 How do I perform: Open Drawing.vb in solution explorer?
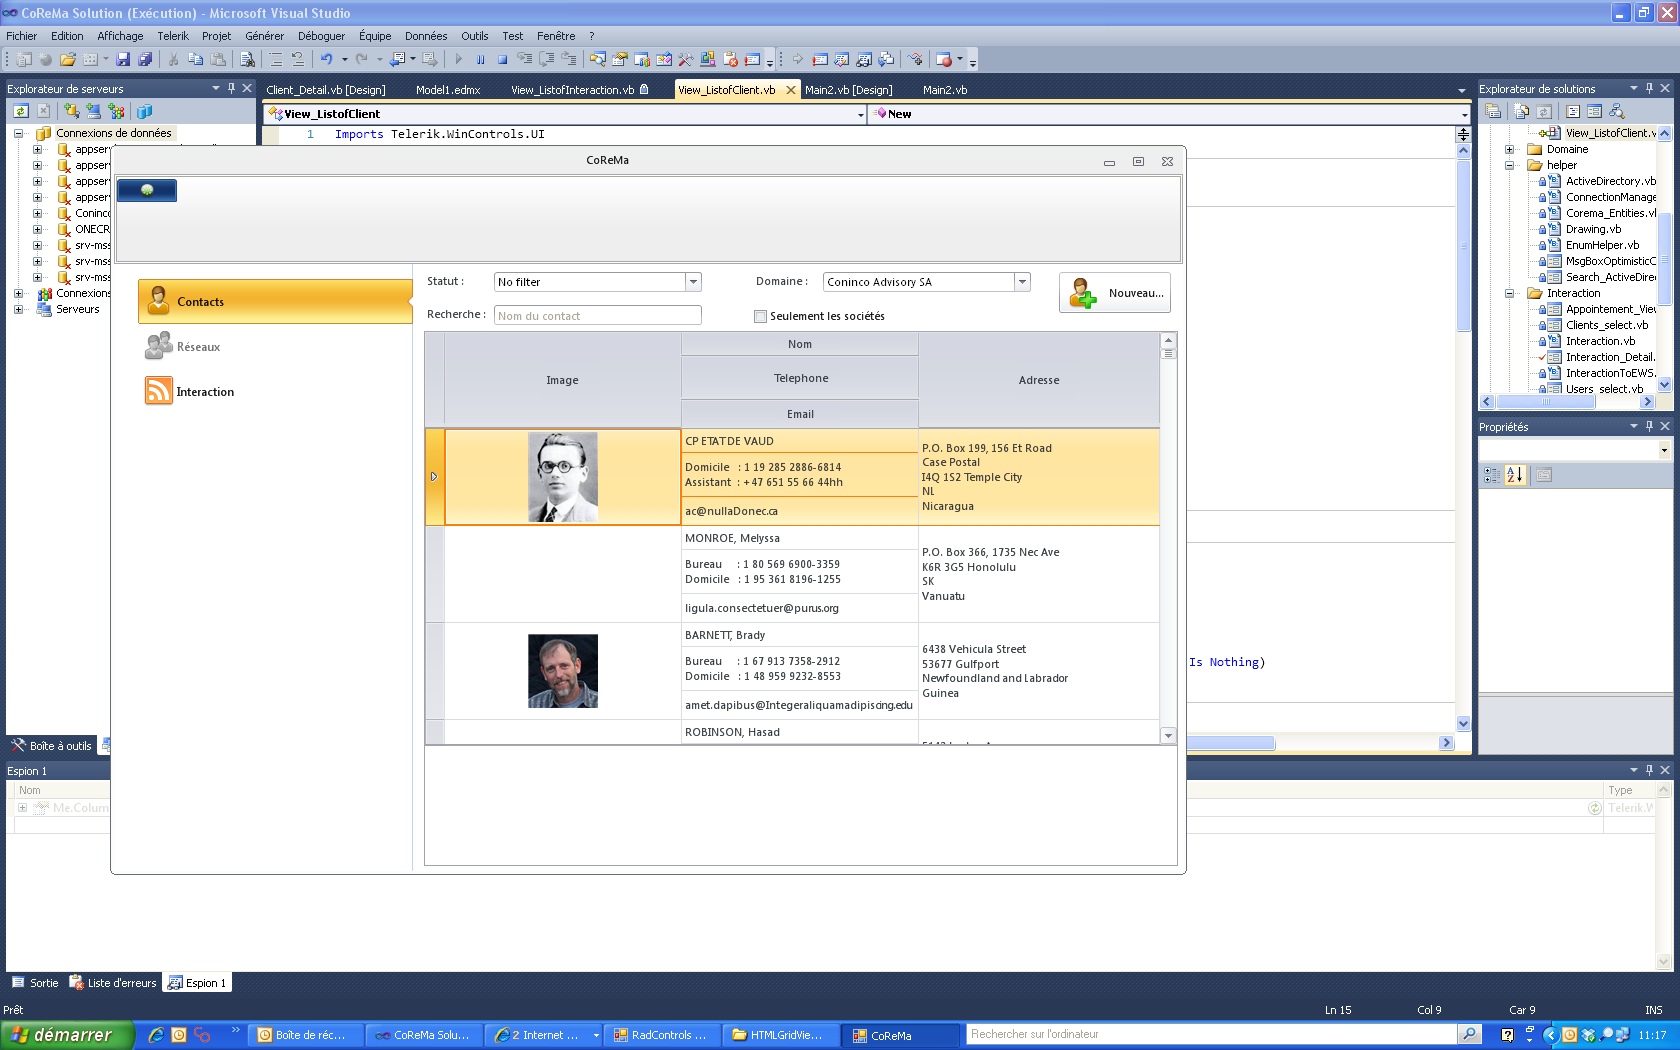pyautogui.click(x=1594, y=229)
